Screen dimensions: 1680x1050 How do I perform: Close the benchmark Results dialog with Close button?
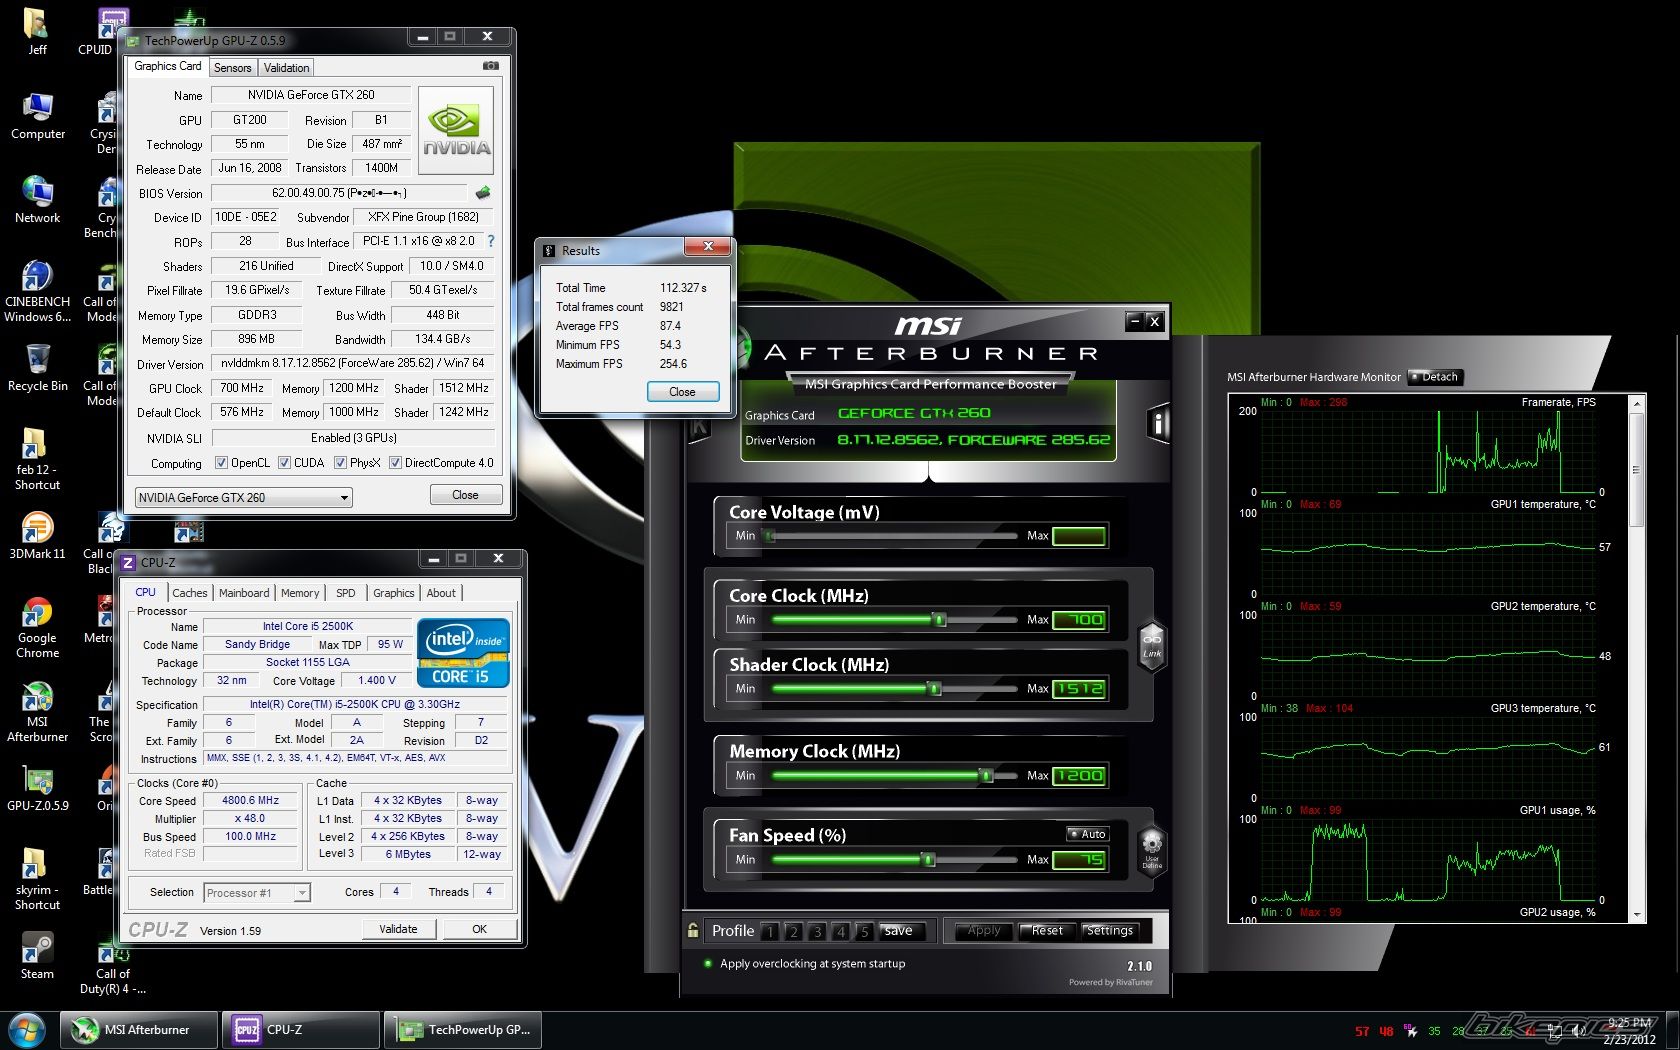point(682,392)
